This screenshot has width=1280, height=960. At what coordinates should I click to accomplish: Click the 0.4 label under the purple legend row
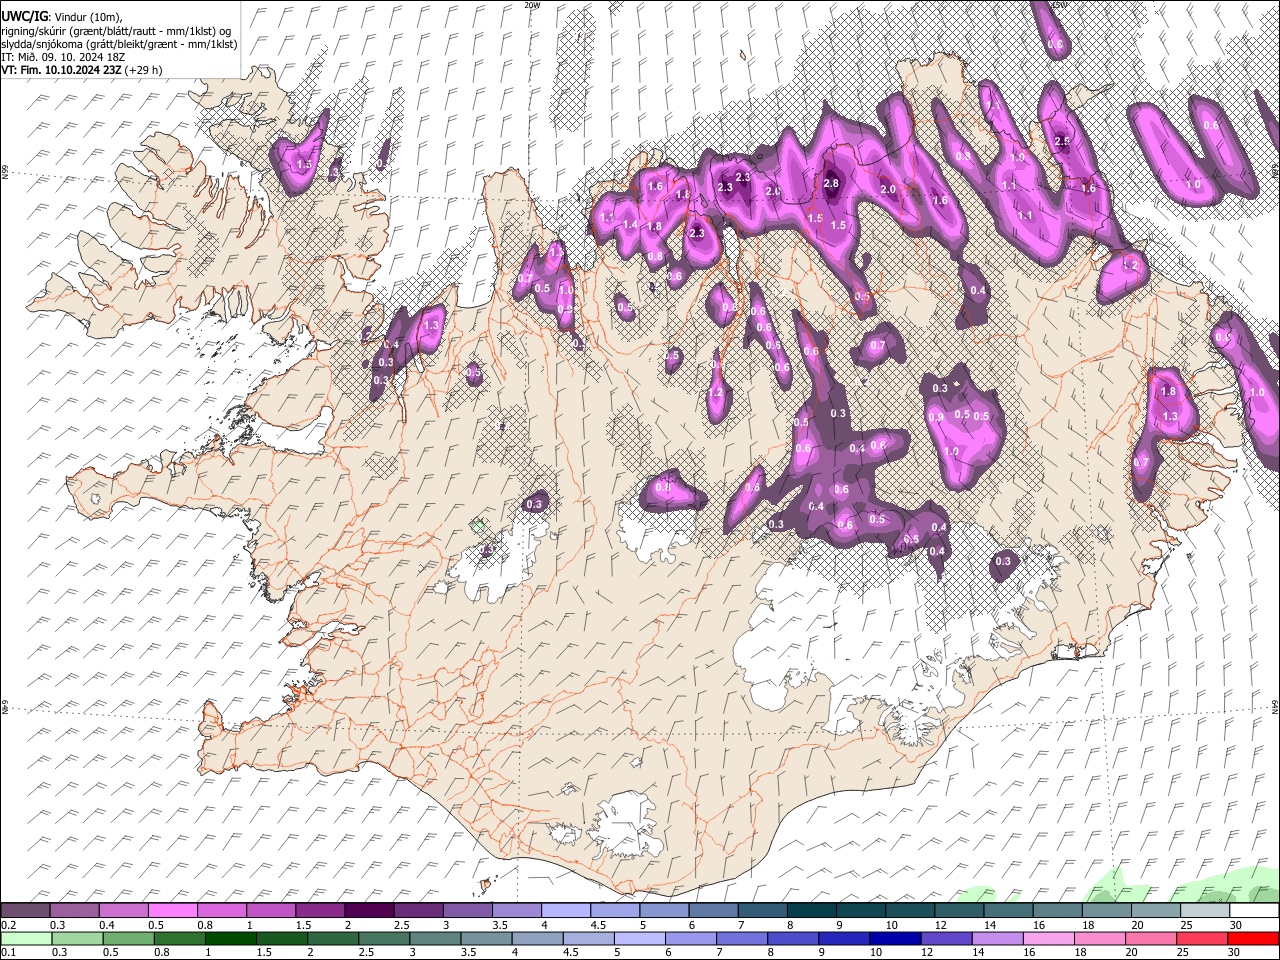pos(107,925)
